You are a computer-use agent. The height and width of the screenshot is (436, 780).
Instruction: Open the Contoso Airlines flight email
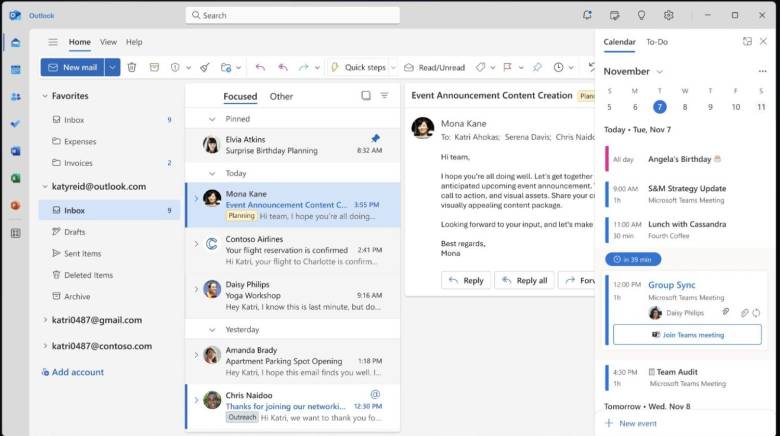tap(292, 250)
